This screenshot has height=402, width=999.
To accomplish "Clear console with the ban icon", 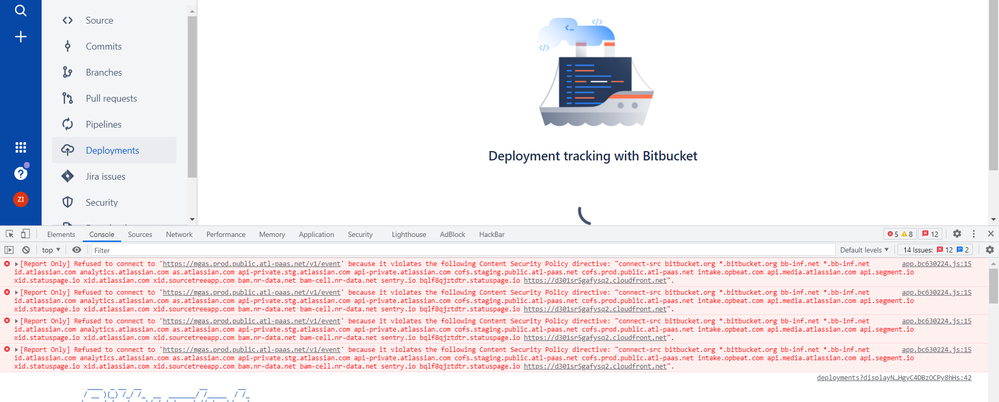I will point(25,250).
